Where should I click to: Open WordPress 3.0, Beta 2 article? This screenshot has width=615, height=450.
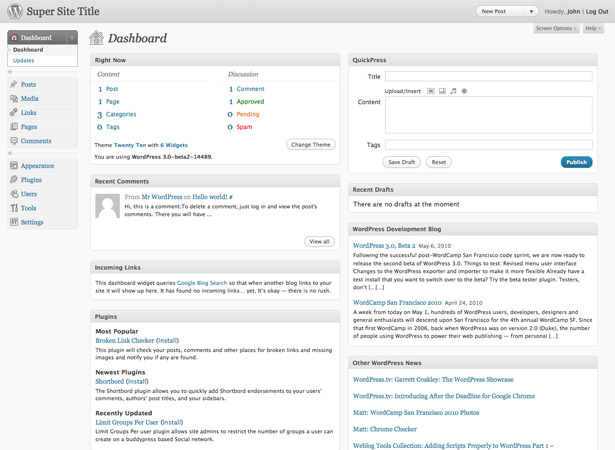tap(384, 245)
